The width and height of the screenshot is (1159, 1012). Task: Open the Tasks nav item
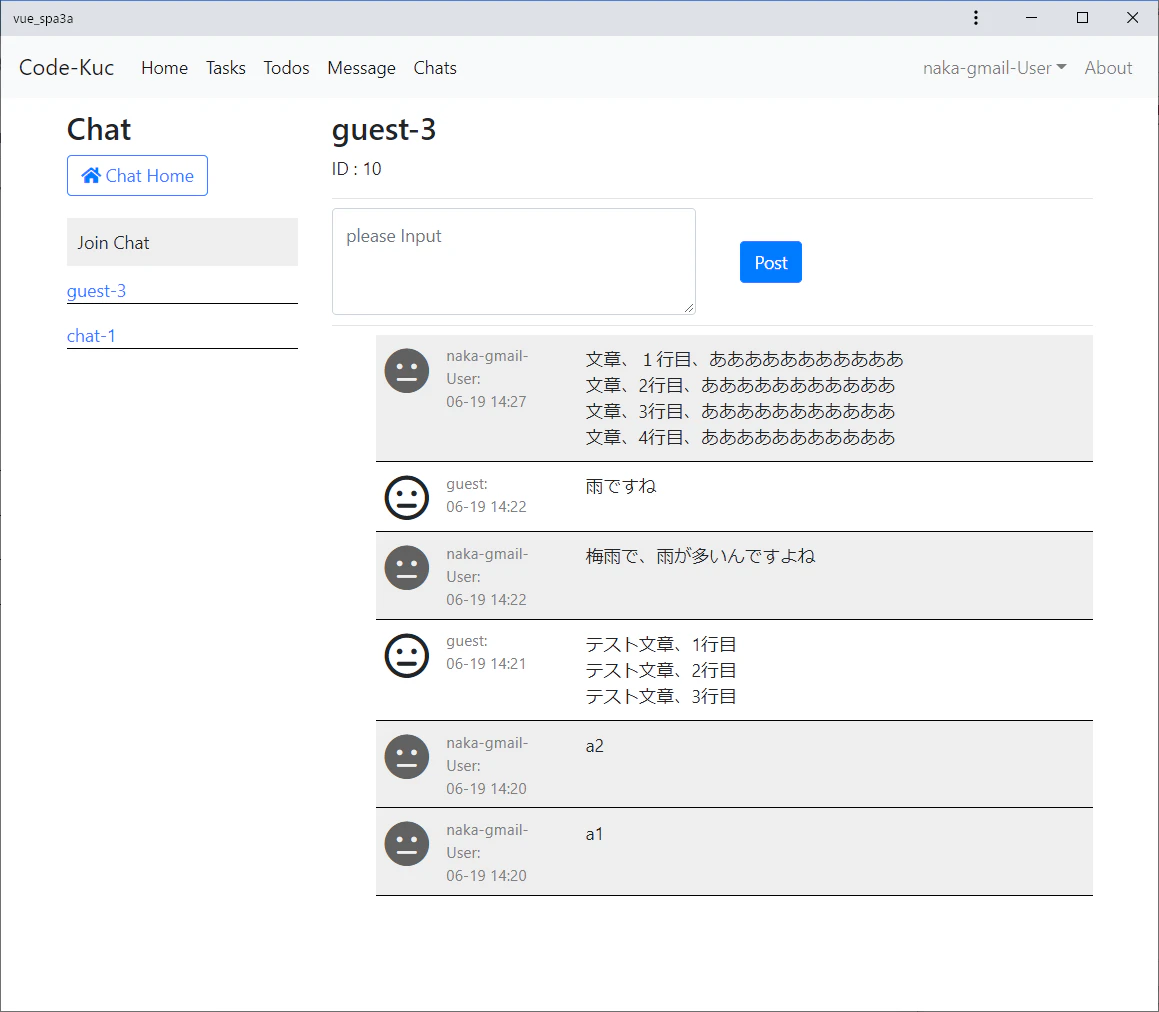[225, 68]
